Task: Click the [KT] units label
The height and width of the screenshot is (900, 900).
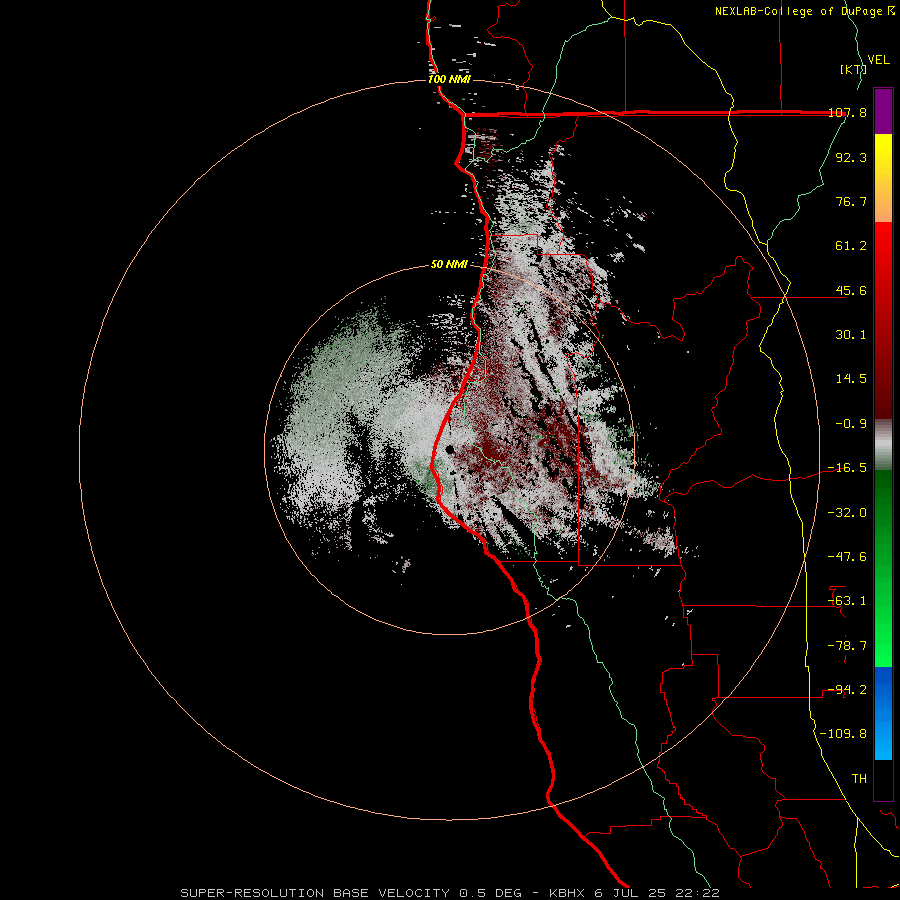Action: pyautogui.click(x=853, y=69)
